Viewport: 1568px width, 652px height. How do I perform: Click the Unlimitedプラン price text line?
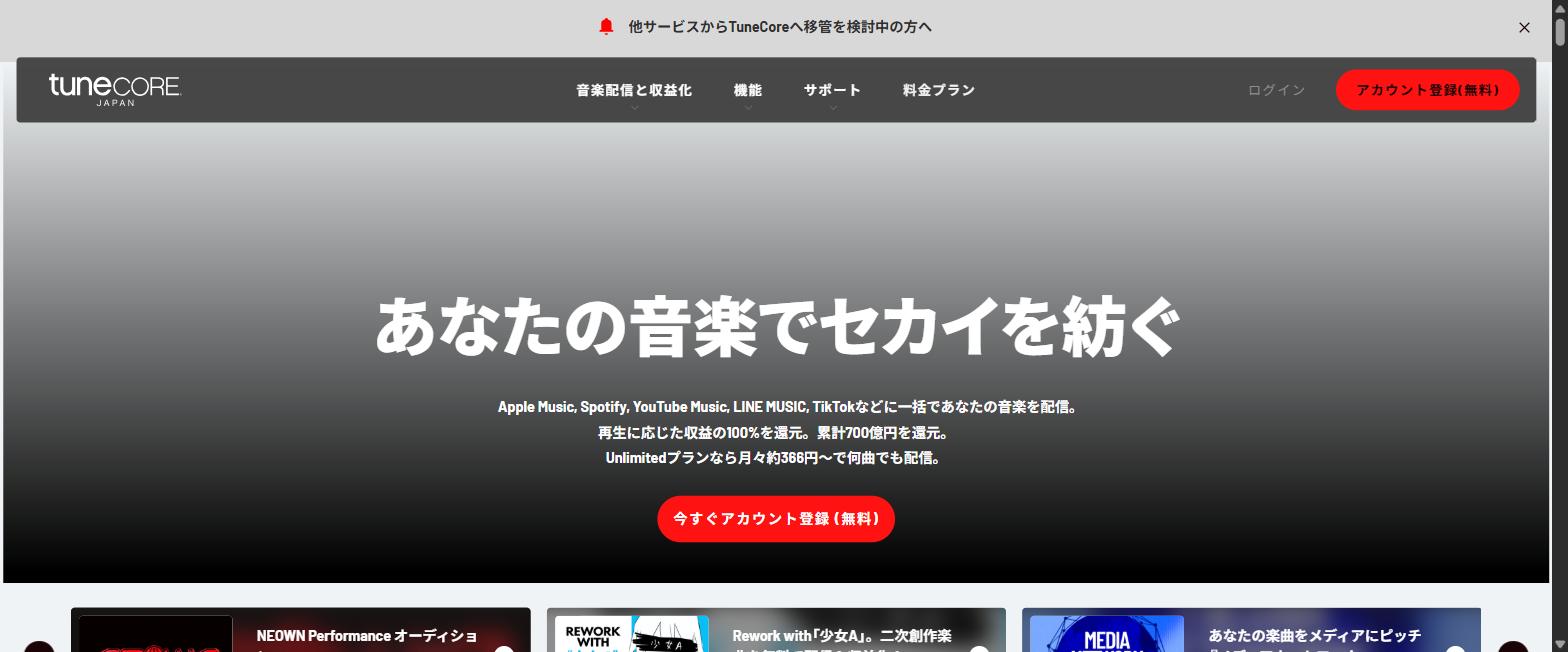pyautogui.click(x=773, y=458)
